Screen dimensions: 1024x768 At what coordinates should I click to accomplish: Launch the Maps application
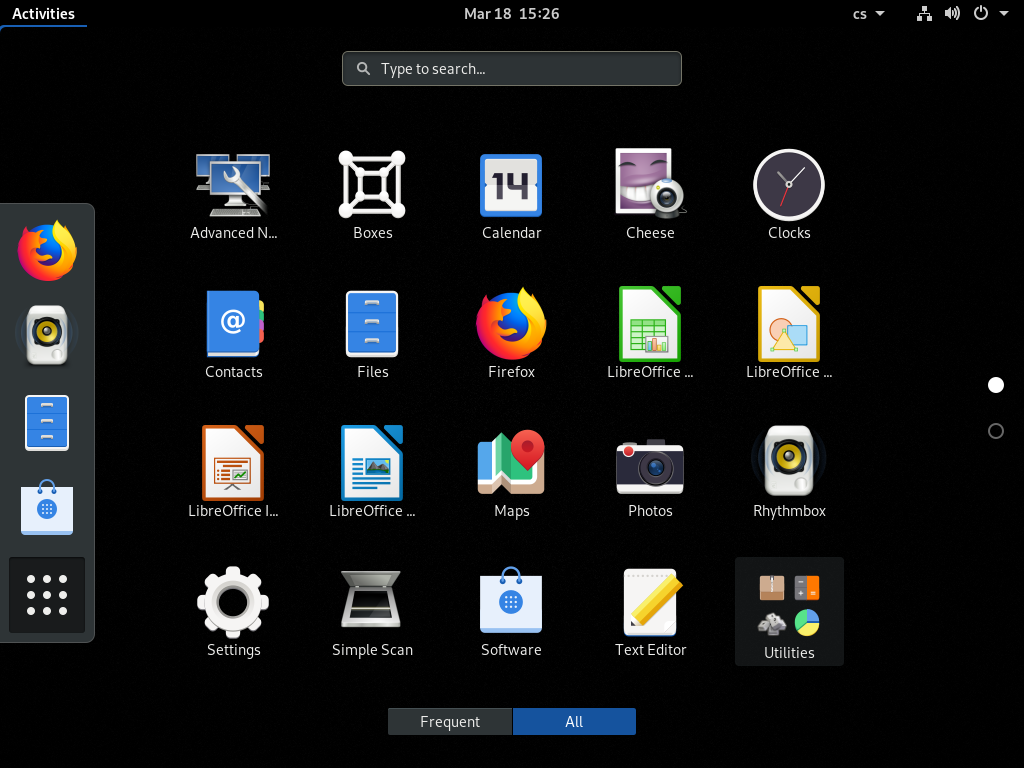coord(511,473)
